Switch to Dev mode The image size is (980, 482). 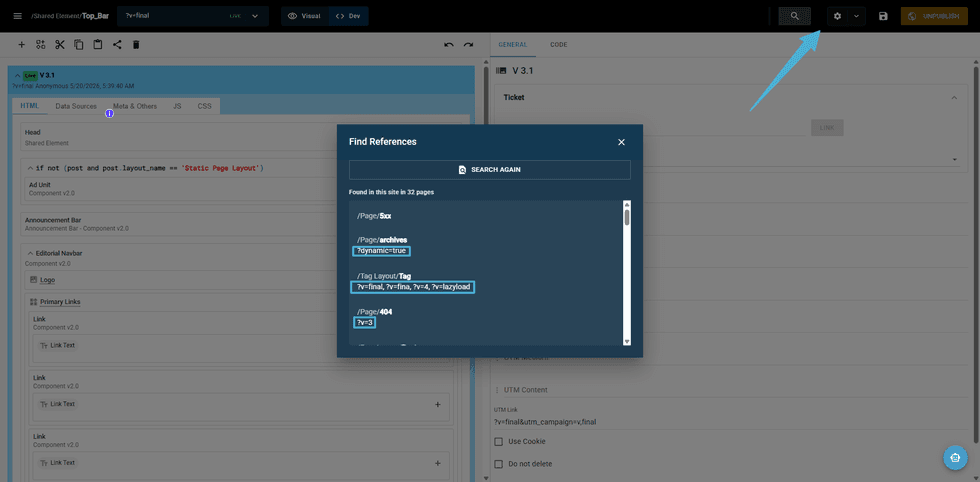[x=348, y=16]
